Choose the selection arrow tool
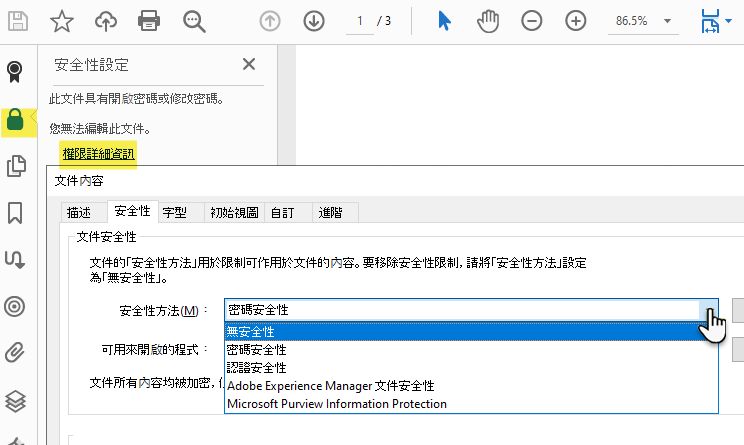Image resolution: width=744 pixels, height=445 pixels. (x=444, y=21)
